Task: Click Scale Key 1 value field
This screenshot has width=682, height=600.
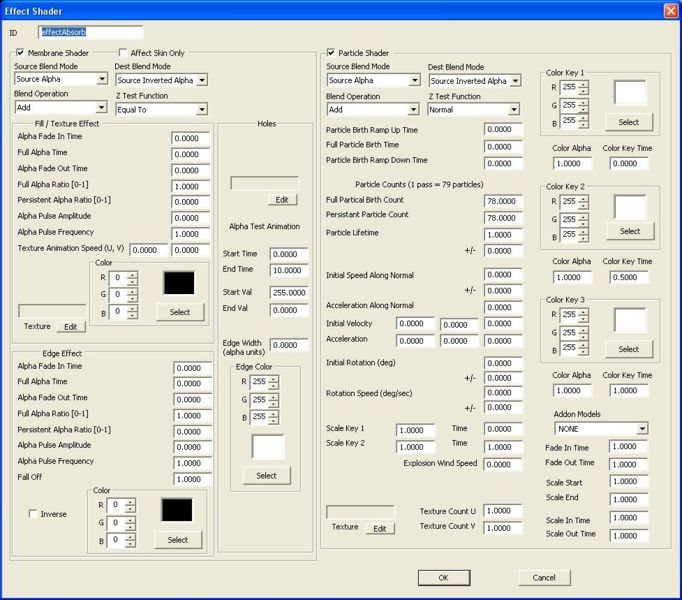Action: click(415, 430)
